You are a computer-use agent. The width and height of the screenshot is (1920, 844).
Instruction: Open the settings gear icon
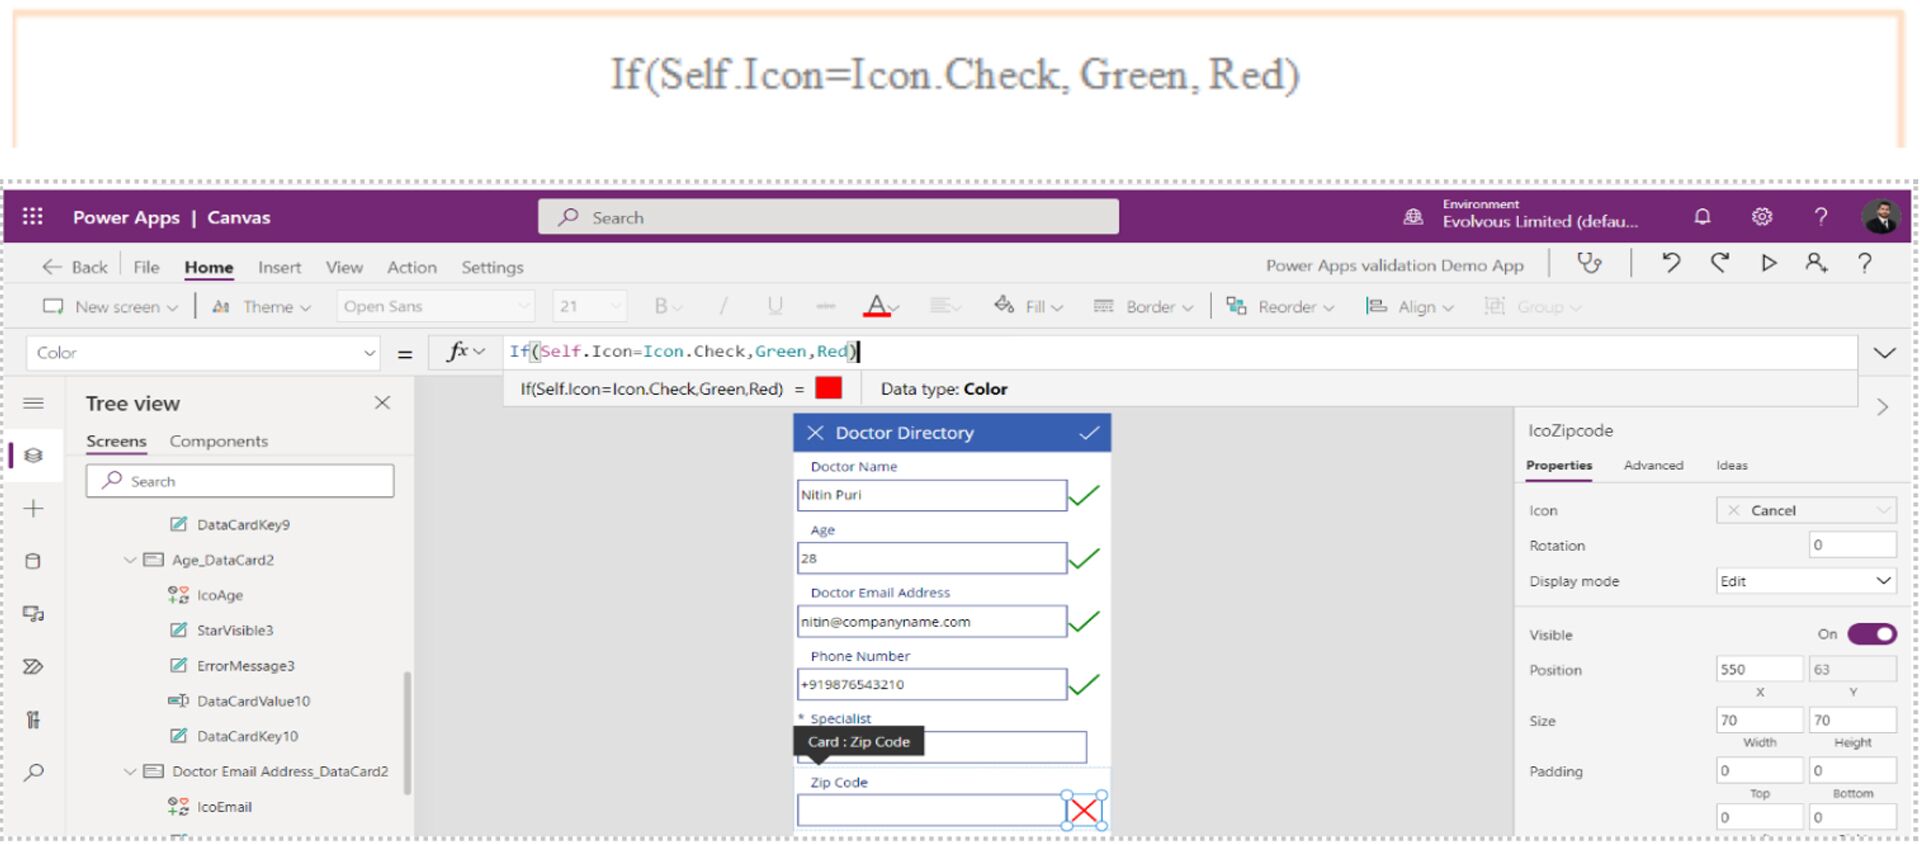[x=1762, y=217]
